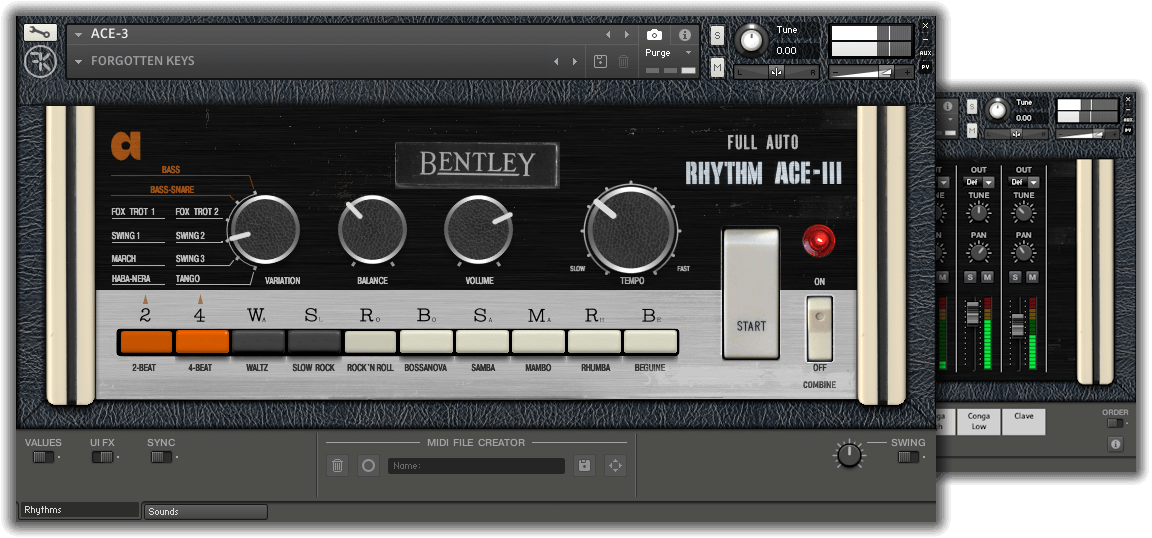Switch to the Rhythms tab
This screenshot has width=1152, height=538.
tap(79, 510)
